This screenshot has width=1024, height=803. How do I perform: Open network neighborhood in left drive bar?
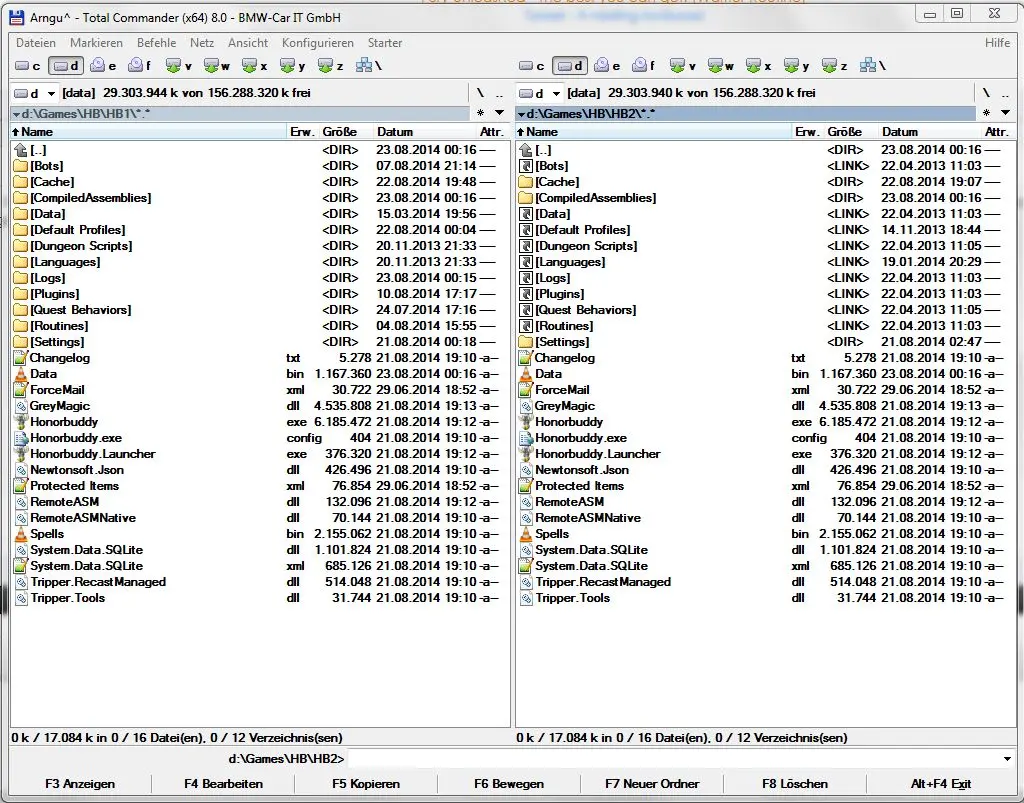click(x=369, y=66)
